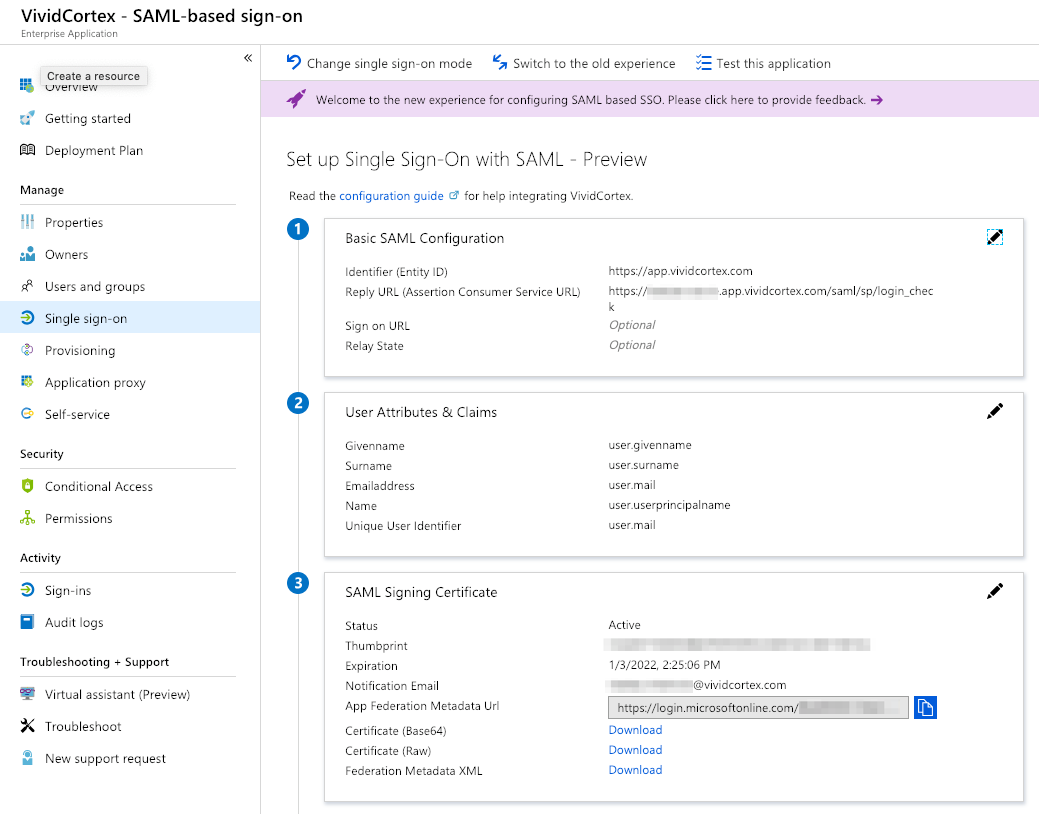Create a New support request
Viewport: 1039px width, 814px height.
105,758
